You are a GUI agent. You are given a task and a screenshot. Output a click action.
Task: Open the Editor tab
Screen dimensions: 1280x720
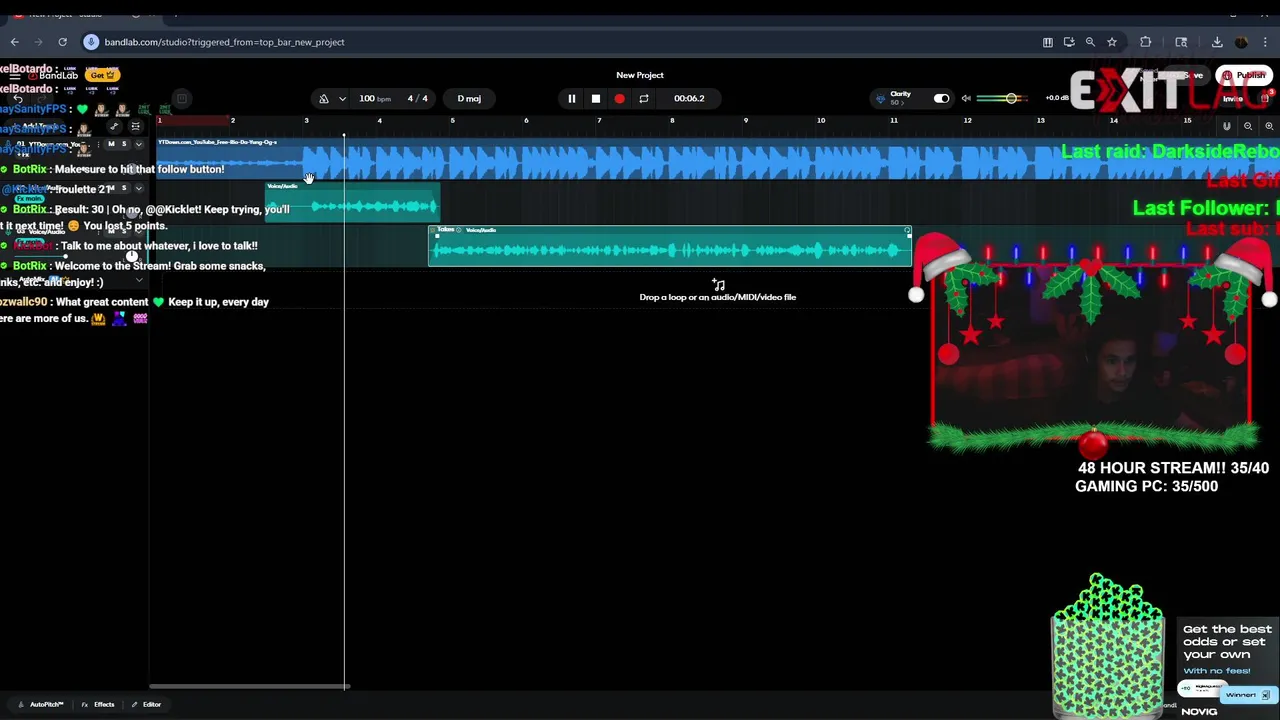[x=146, y=704]
